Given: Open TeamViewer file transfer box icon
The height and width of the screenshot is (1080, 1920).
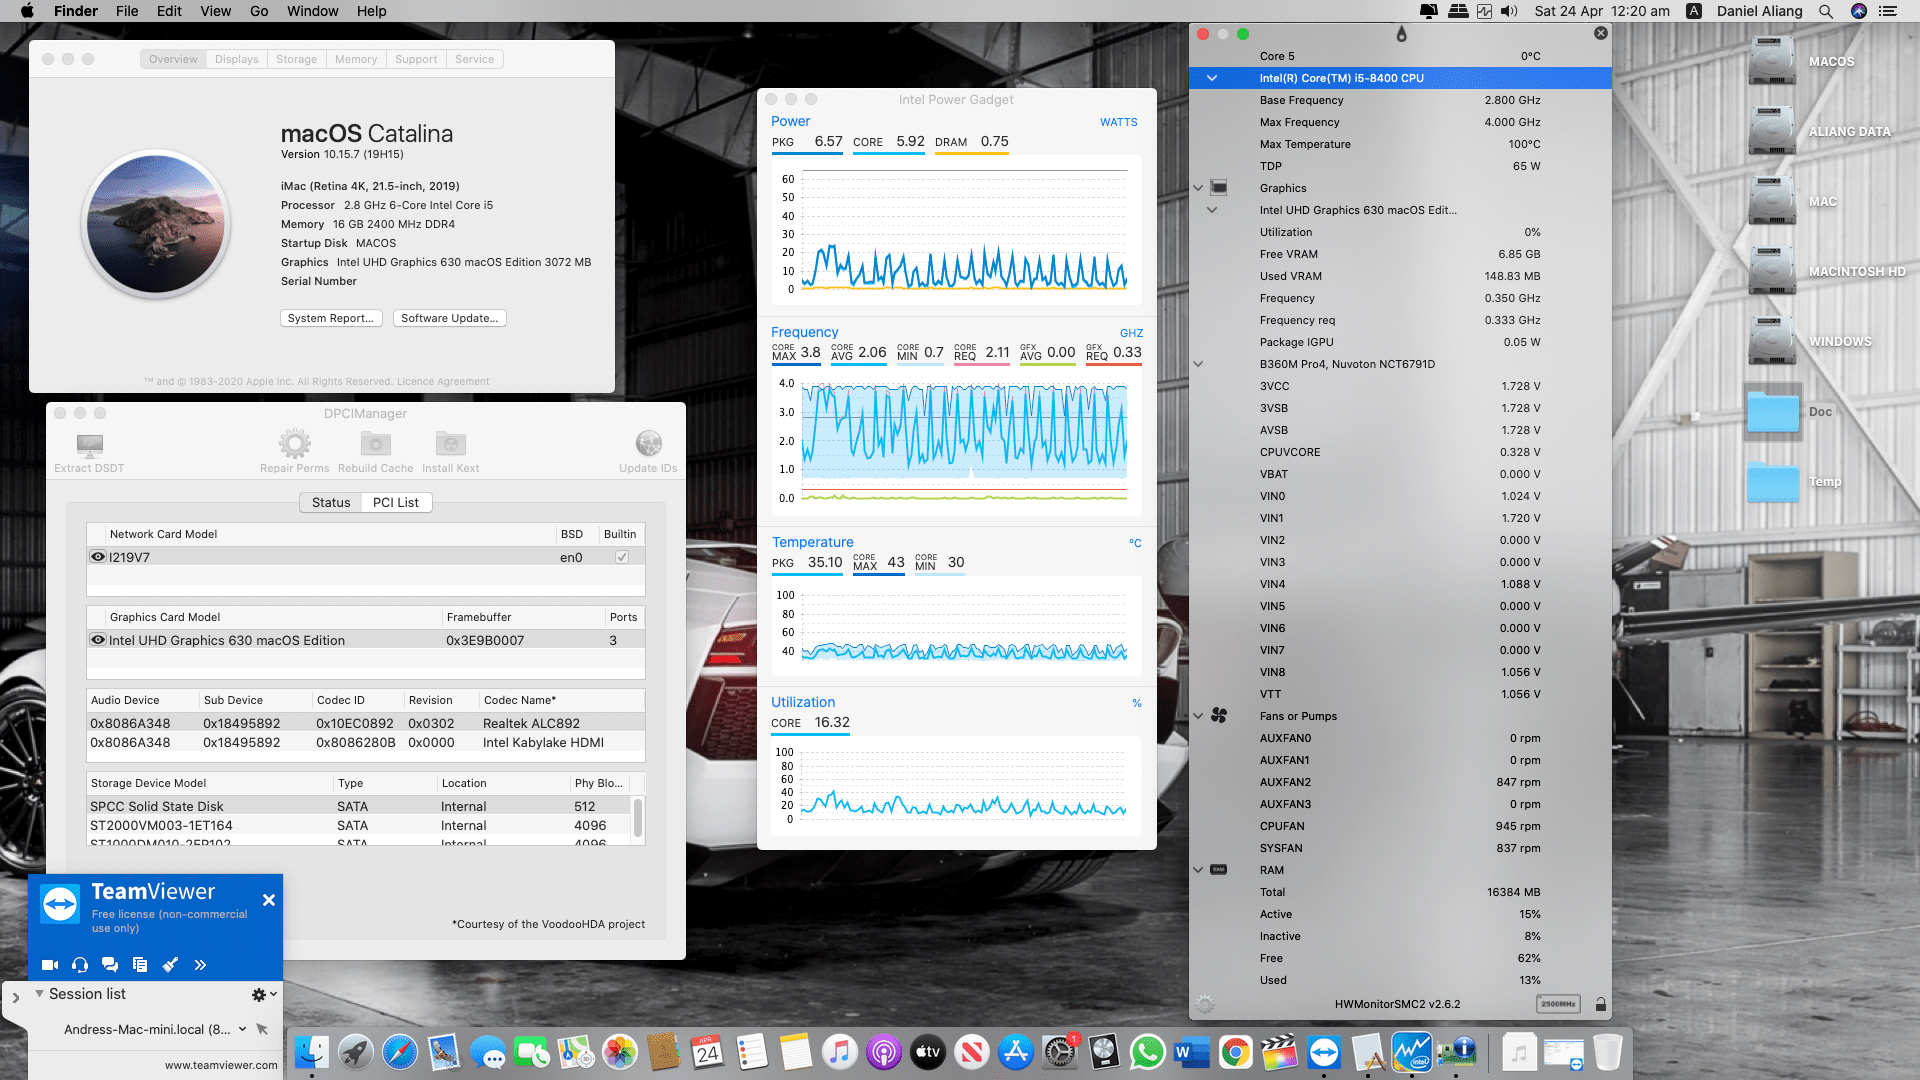Looking at the screenshot, I should (140, 965).
